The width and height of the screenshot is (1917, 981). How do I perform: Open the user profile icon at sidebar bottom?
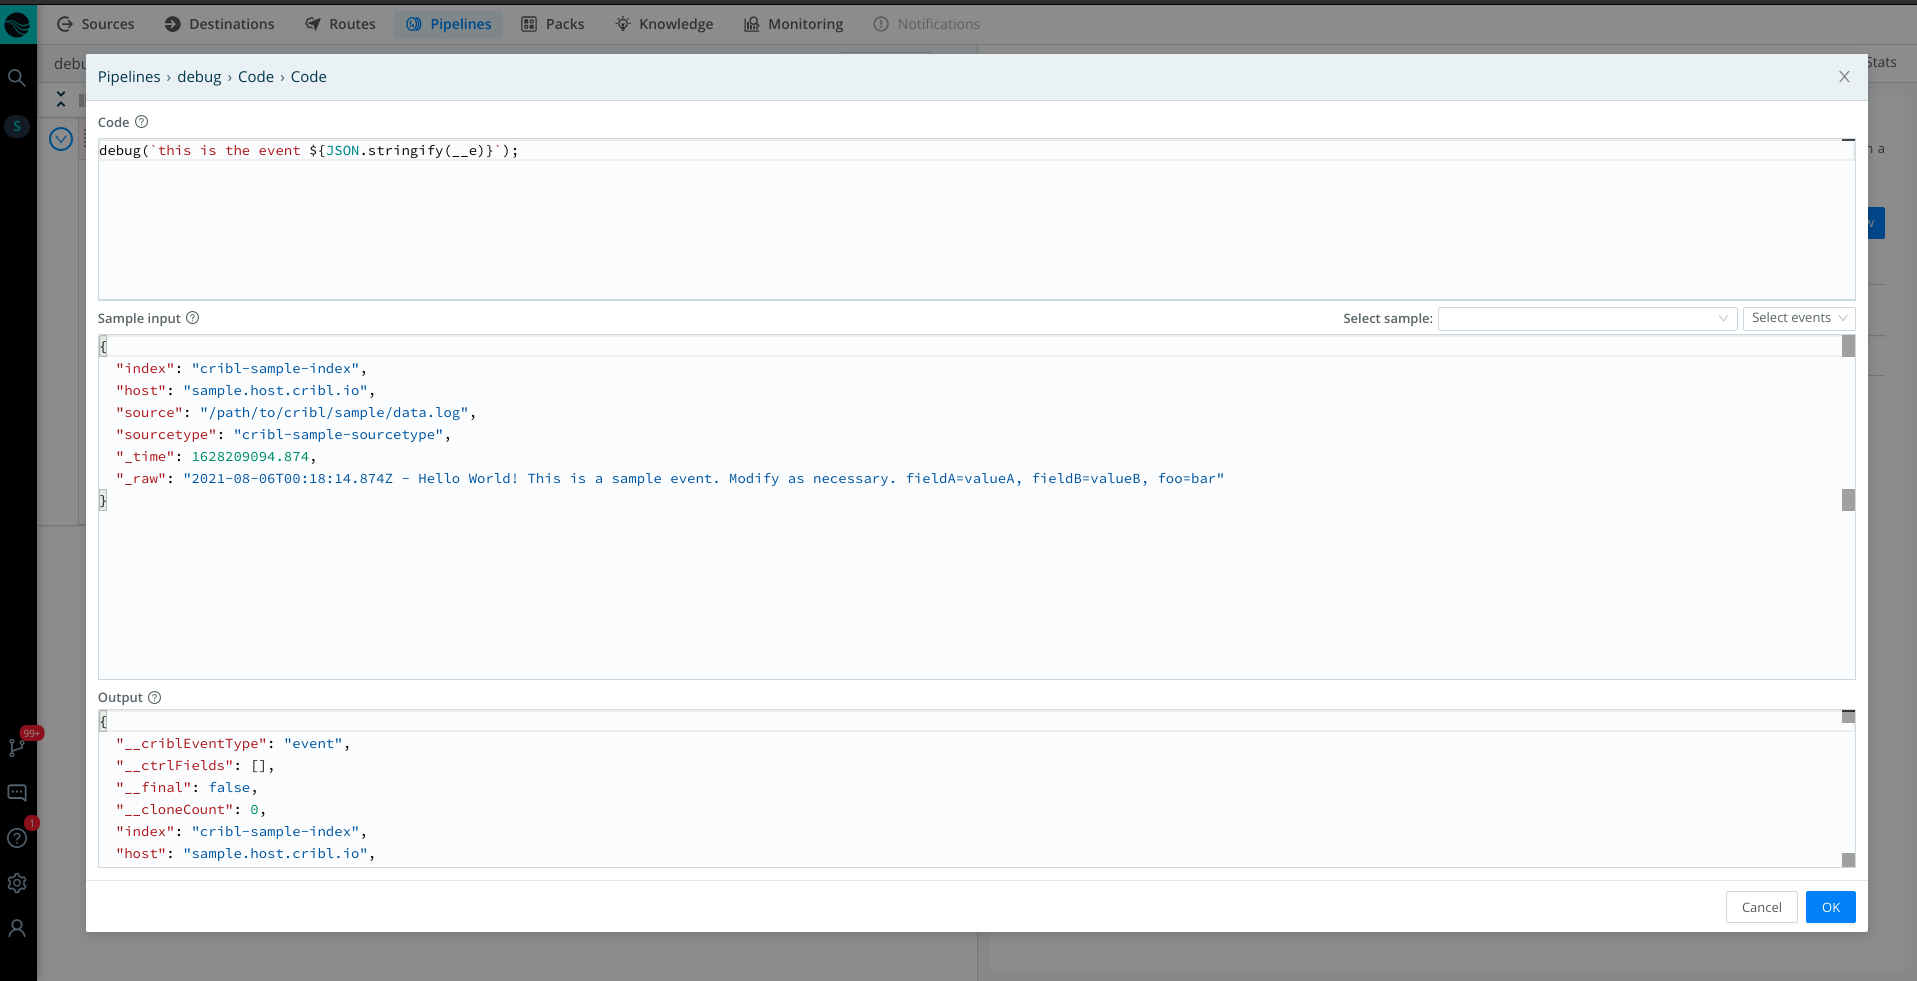(17, 929)
